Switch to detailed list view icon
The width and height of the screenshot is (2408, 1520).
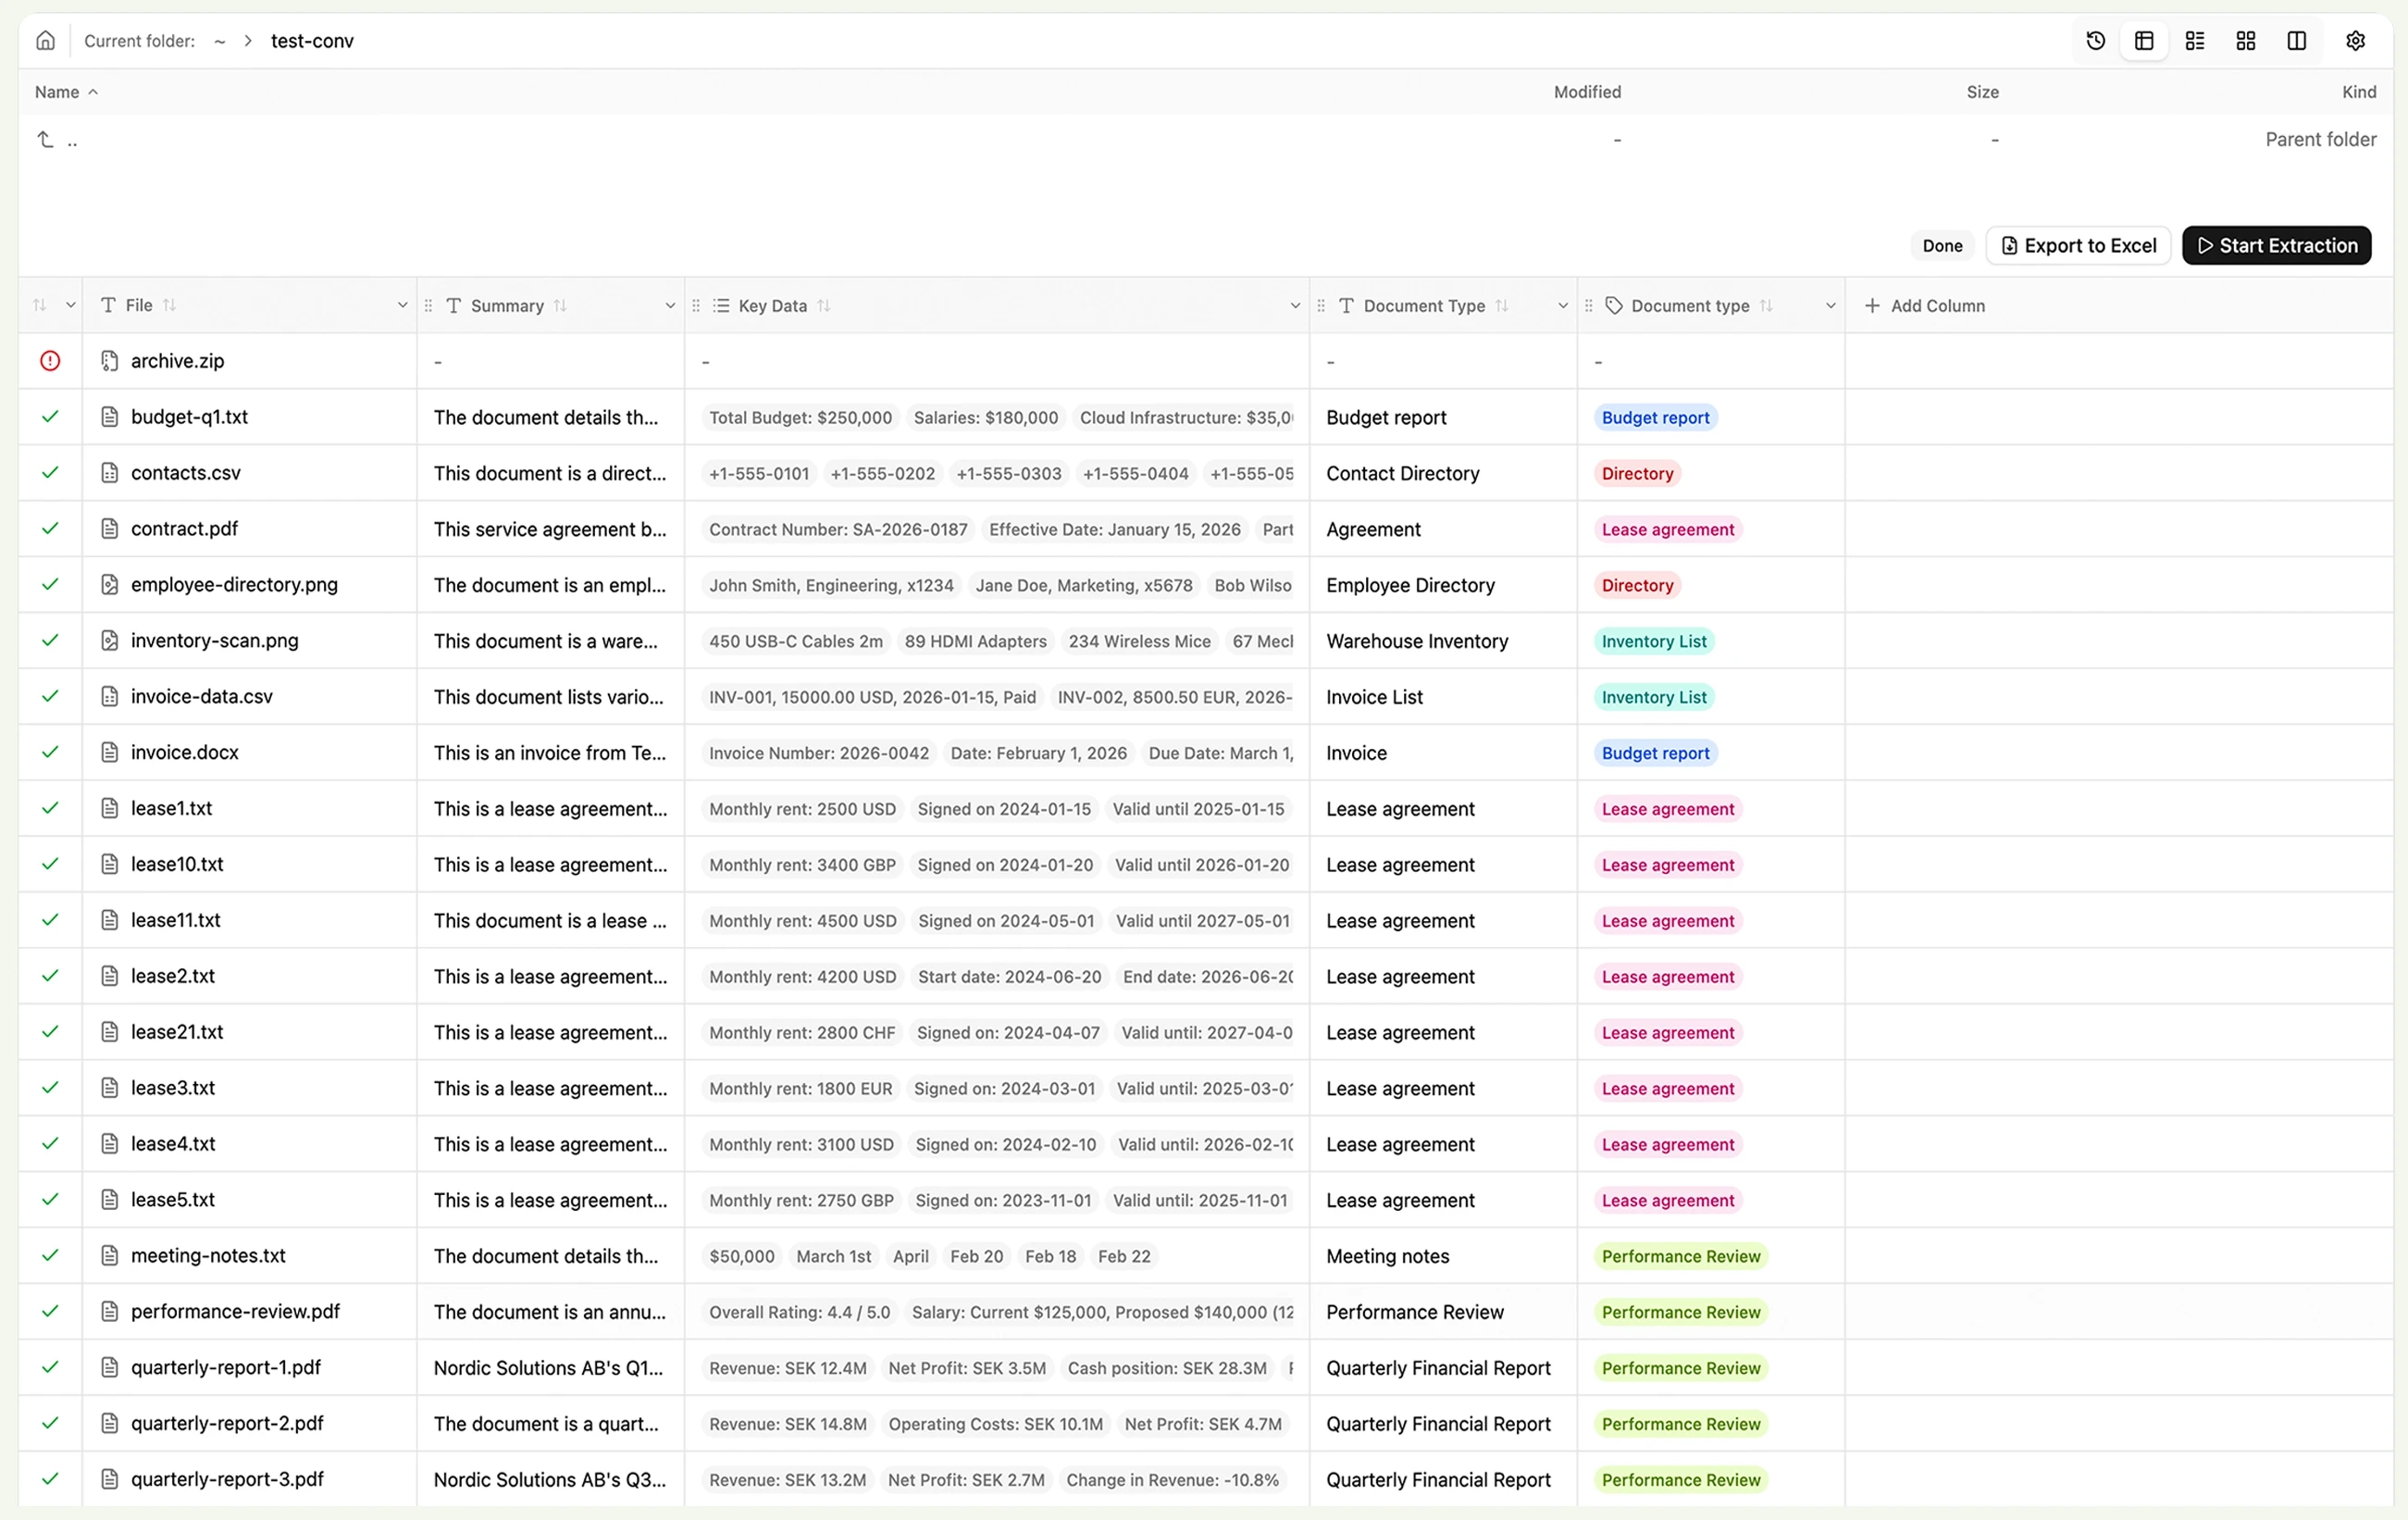coord(2195,41)
